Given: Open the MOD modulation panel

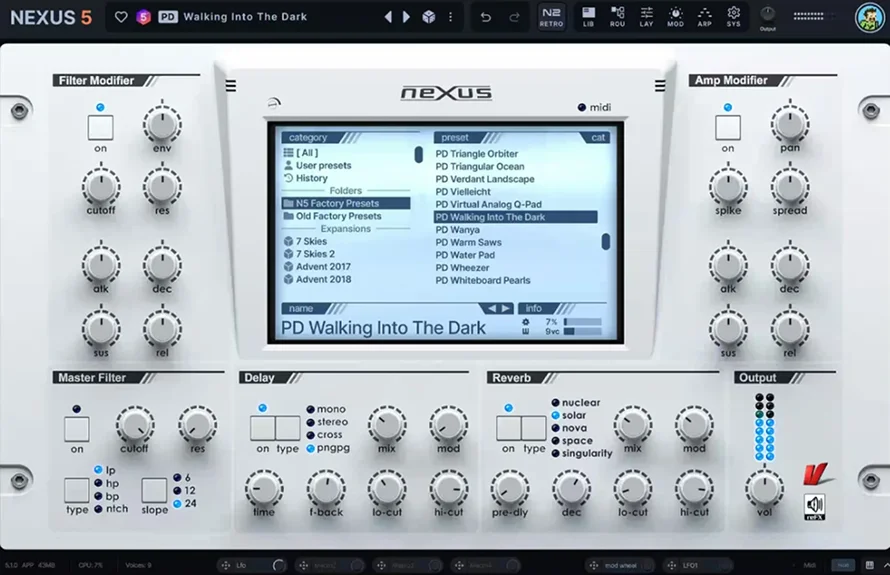Looking at the screenshot, I should click(x=675, y=16).
